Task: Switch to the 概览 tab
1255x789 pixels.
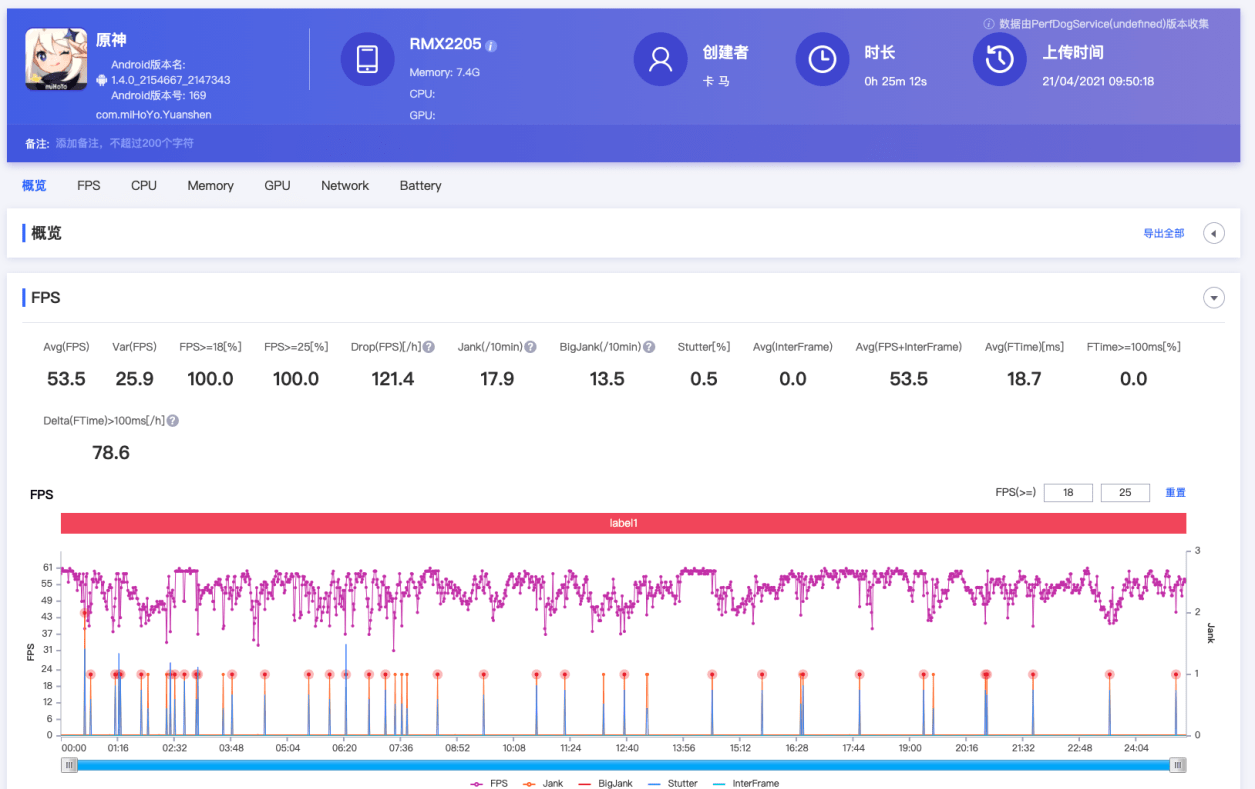Action: point(34,185)
